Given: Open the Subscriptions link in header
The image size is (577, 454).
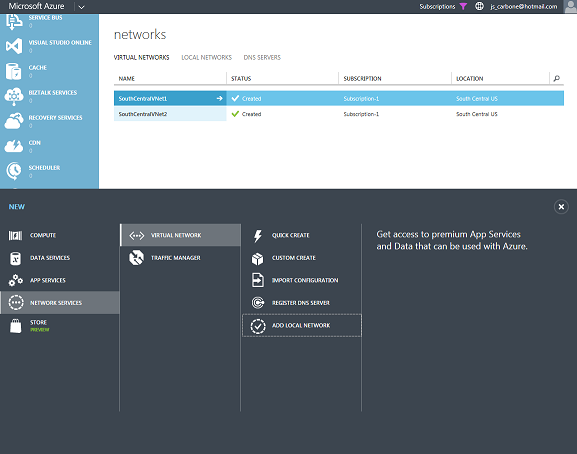Looking at the screenshot, I should point(437,7).
